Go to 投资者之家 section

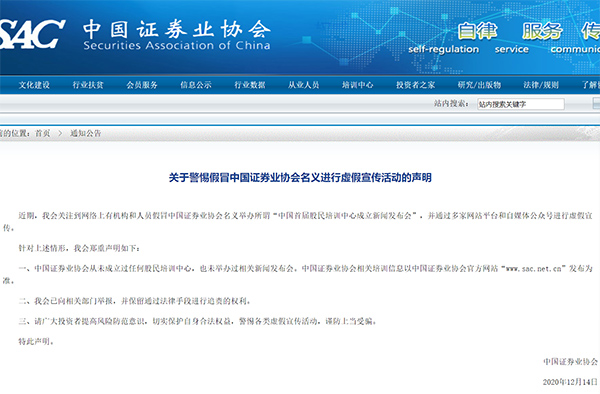click(415, 85)
